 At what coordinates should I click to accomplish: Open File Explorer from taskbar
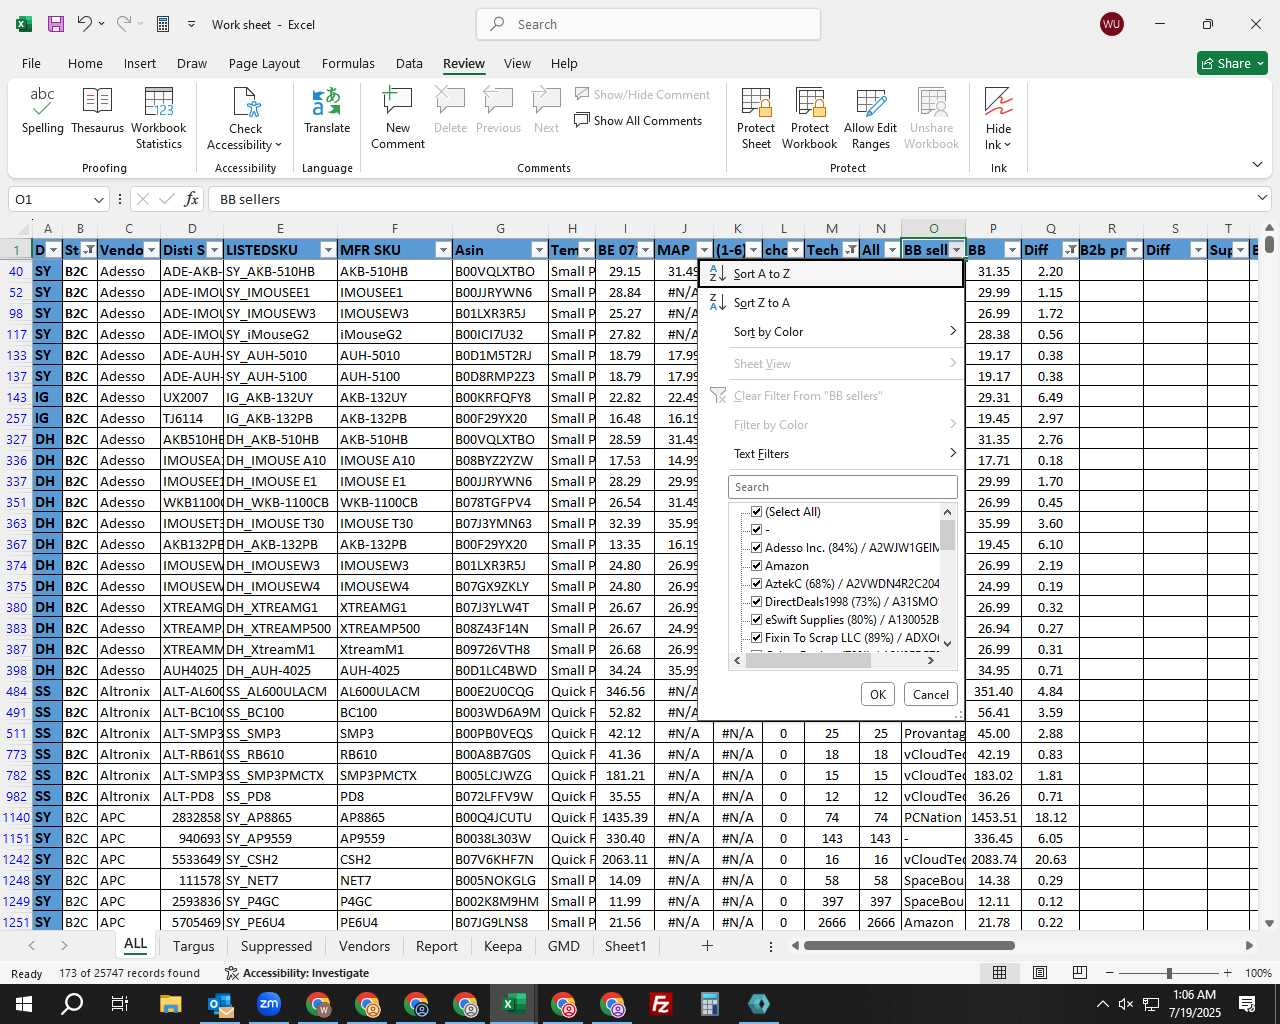(170, 1004)
